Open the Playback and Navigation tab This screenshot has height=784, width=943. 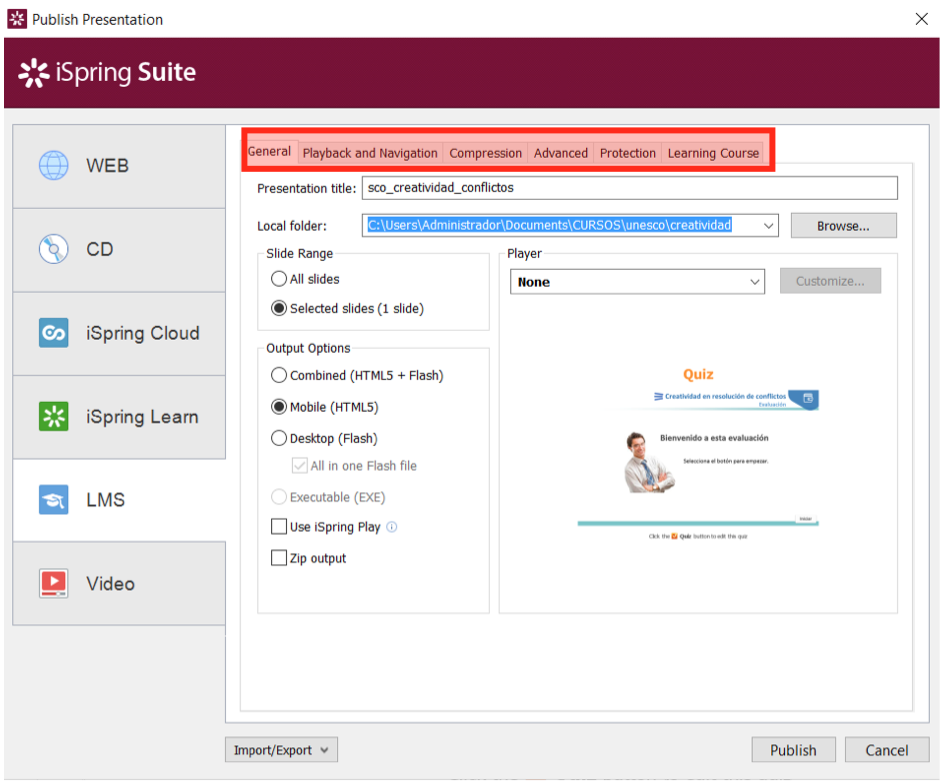(370, 153)
